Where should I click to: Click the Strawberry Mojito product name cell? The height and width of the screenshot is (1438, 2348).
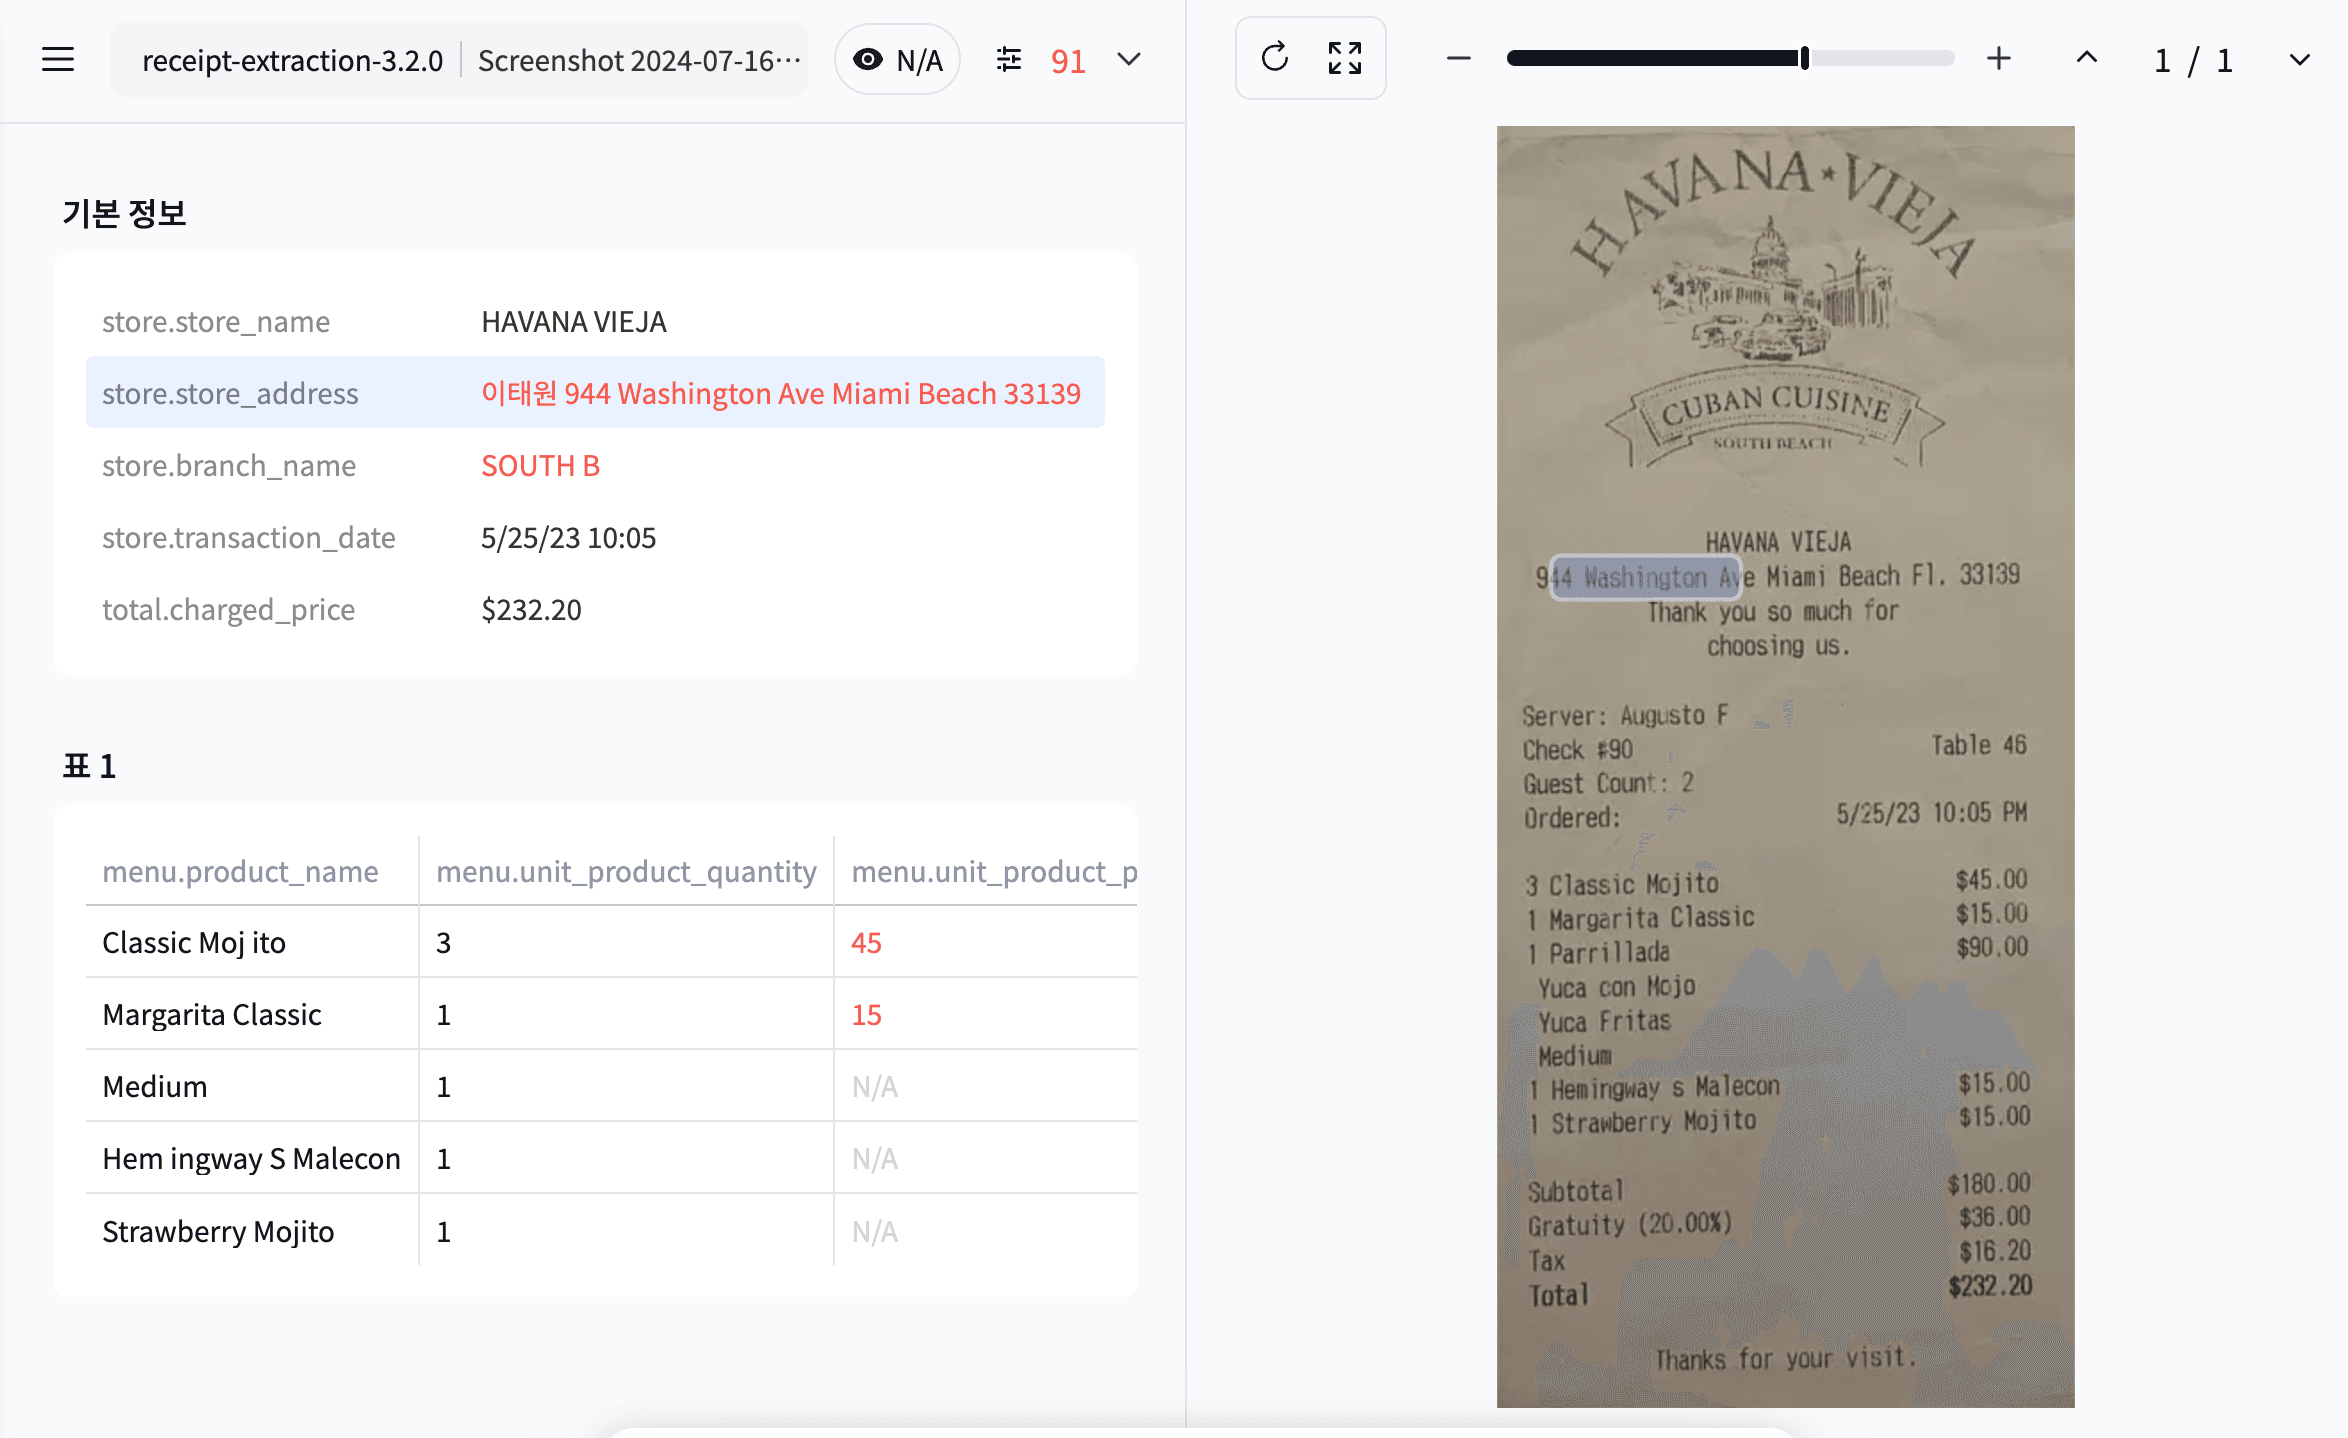click(x=218, y=1231)
